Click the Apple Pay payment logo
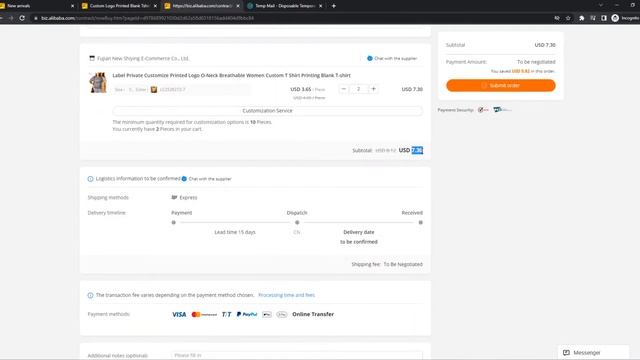The height and width of the screenshot is (360, 640). click(x=267, y=314)
